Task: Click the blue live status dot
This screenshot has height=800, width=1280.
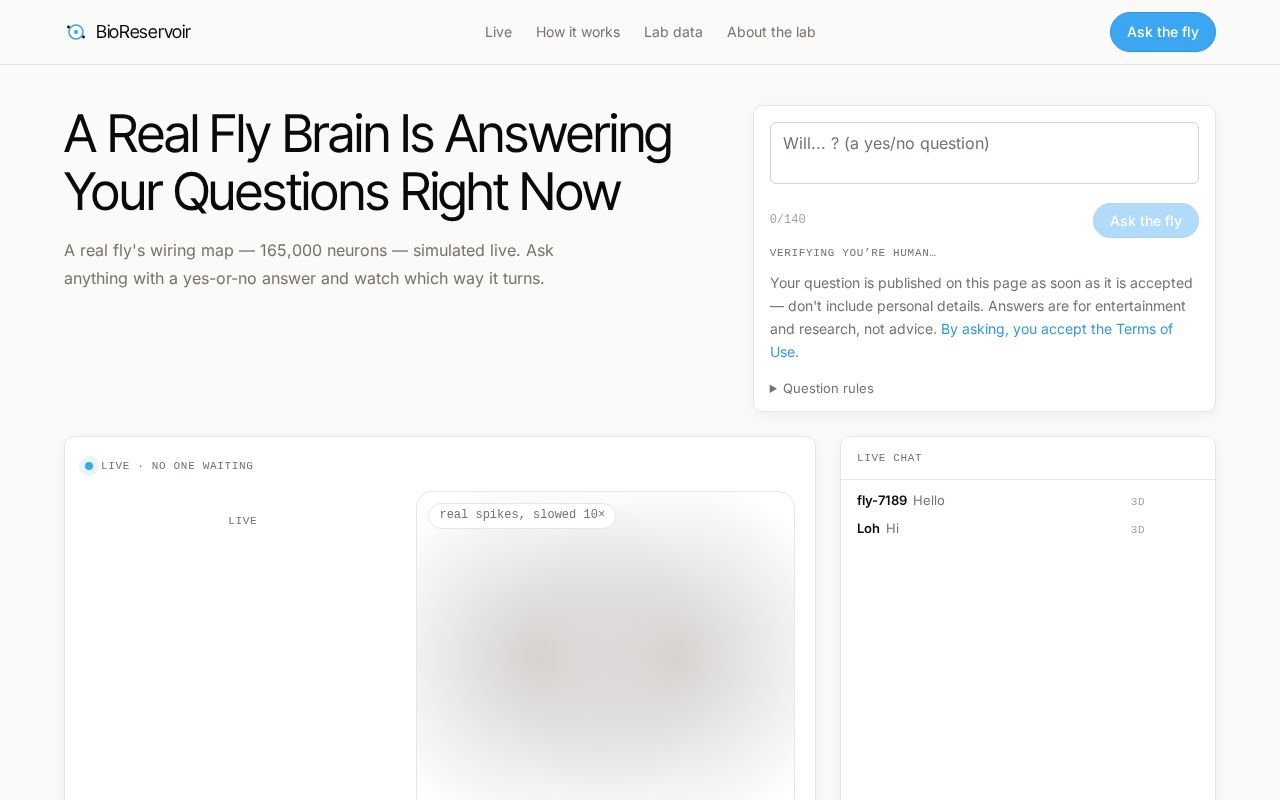Action: 89,466
